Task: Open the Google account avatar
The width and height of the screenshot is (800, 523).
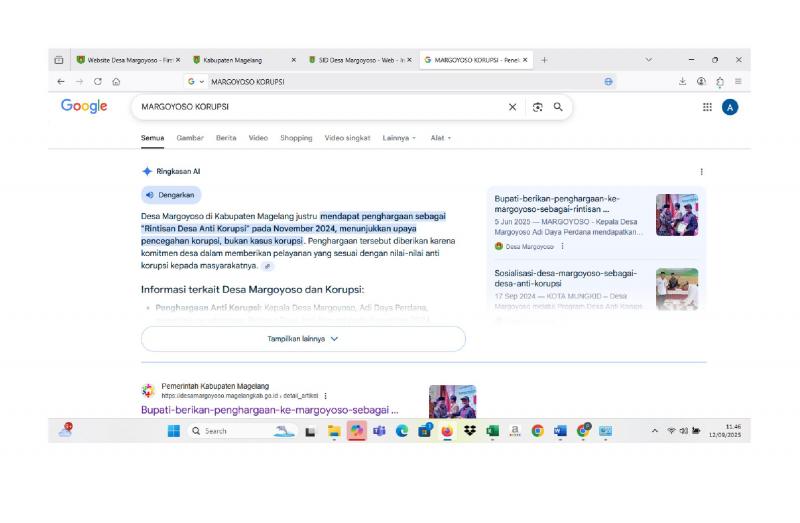Action: (730, 107)
